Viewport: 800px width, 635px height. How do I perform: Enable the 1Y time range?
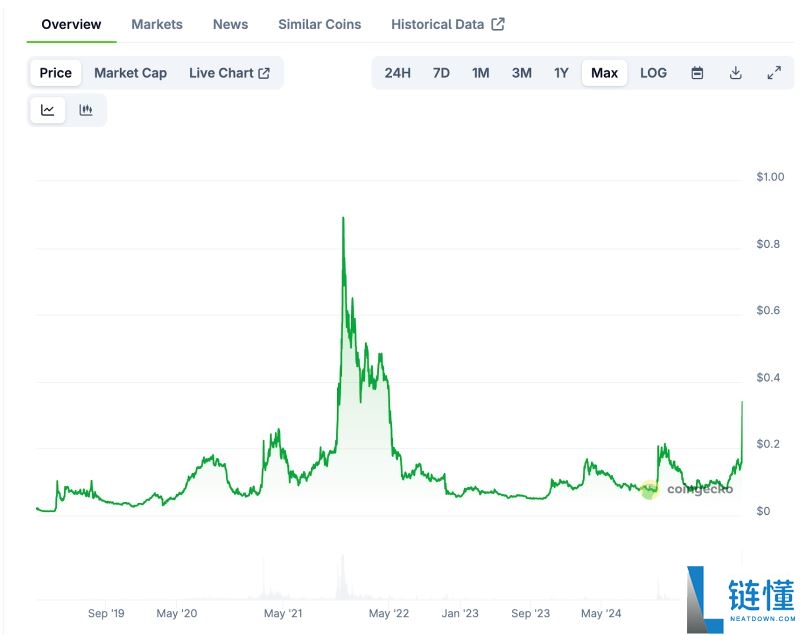click(561, 73)
